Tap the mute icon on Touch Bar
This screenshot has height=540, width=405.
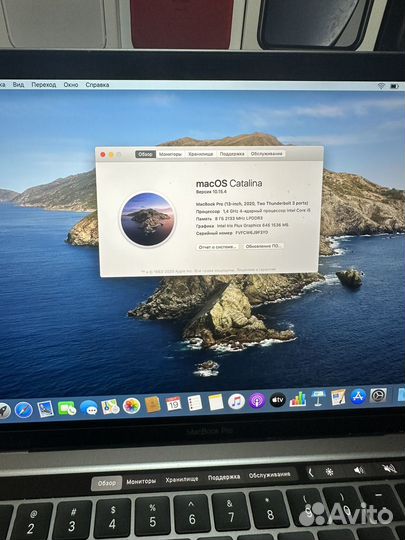[389, 468]
